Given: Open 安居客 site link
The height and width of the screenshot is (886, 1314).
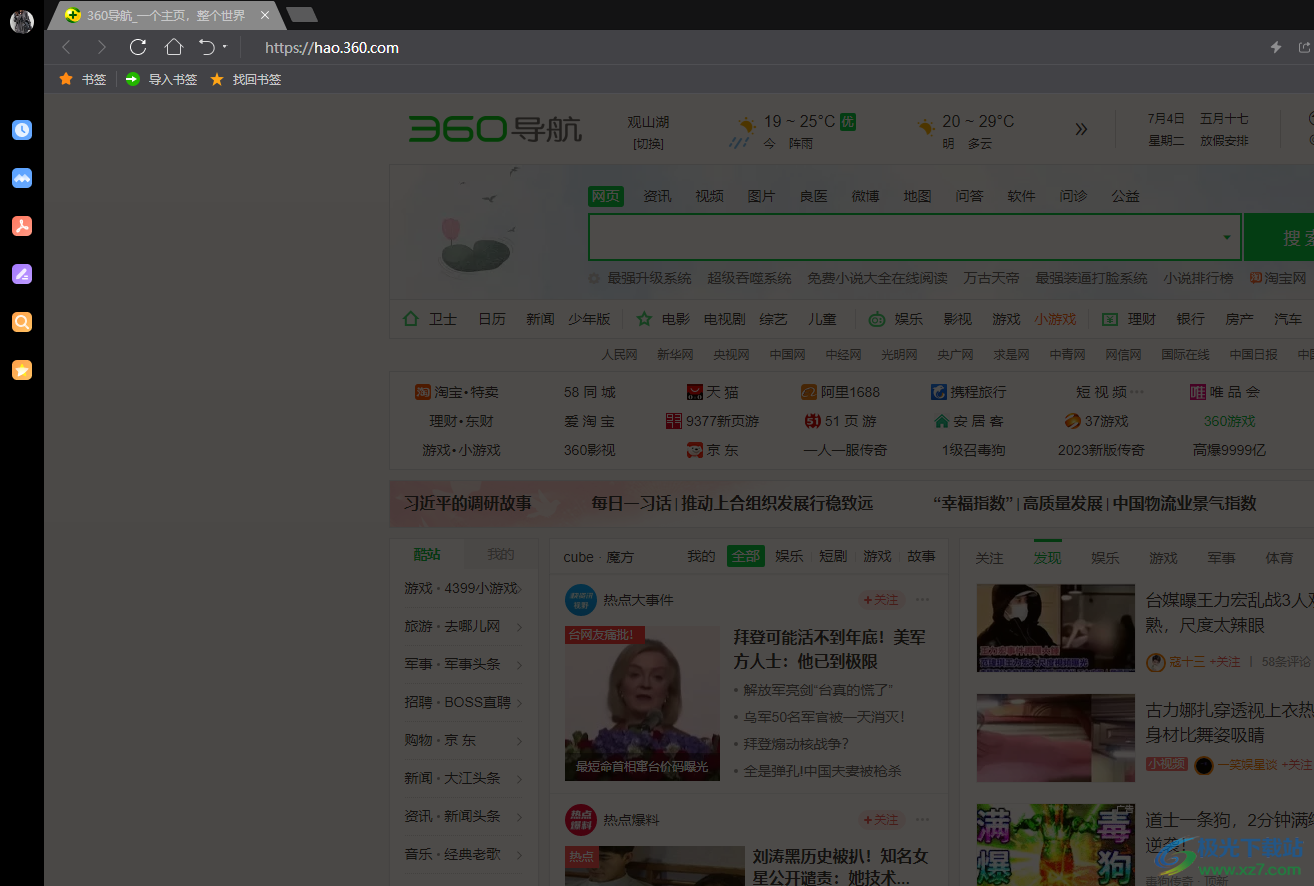Looking at the screenshot, I should tap(968, 421).
